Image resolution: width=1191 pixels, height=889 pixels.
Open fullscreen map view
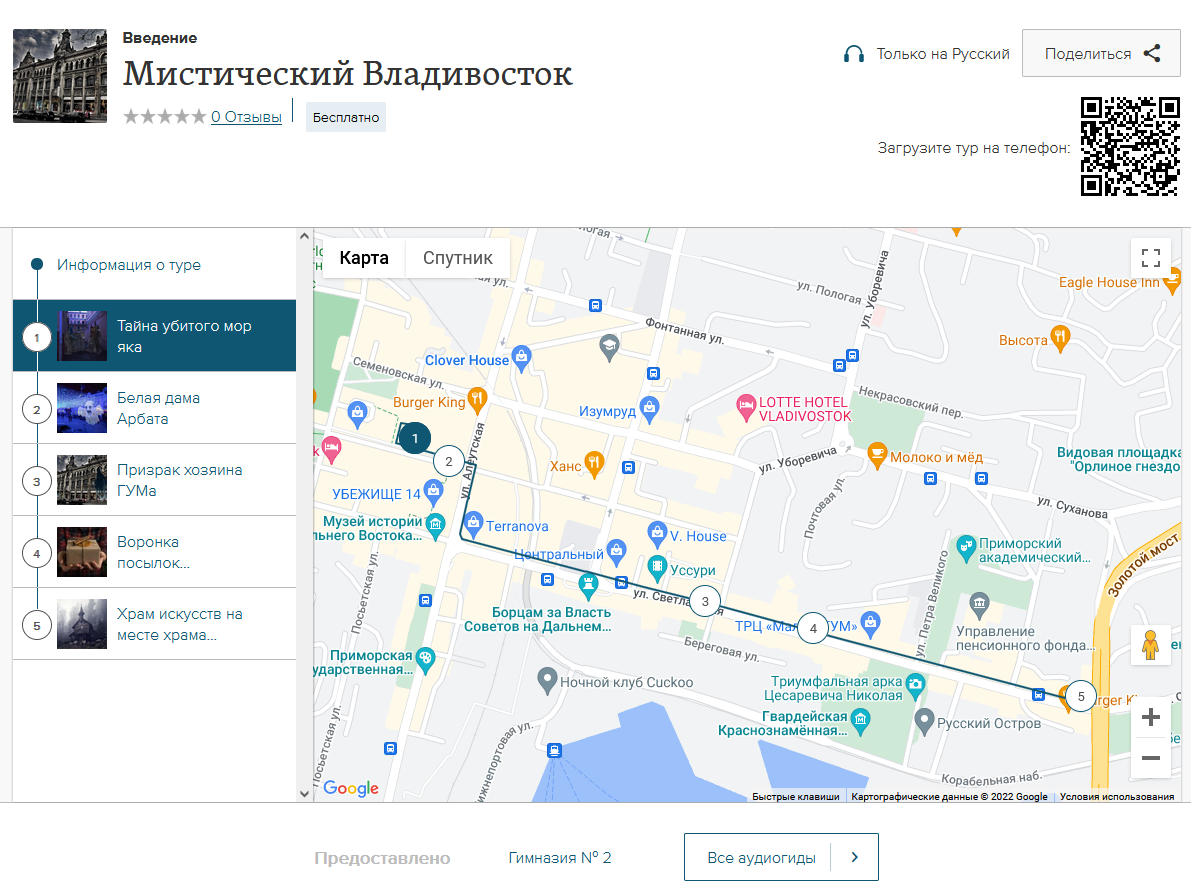(x=1150, y=258)
